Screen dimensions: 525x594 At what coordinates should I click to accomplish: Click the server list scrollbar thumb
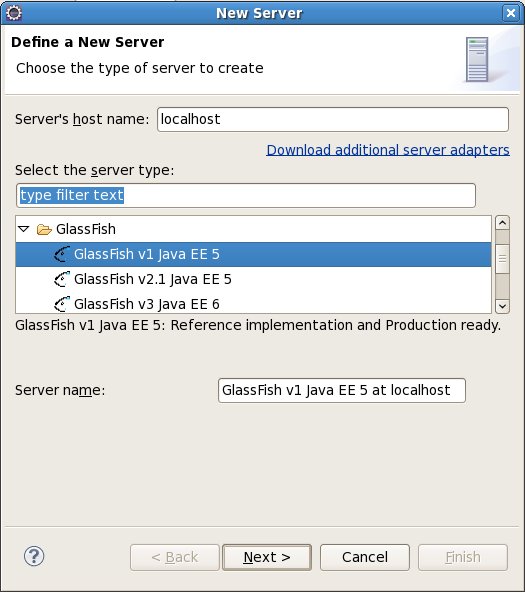coord(502,259)
